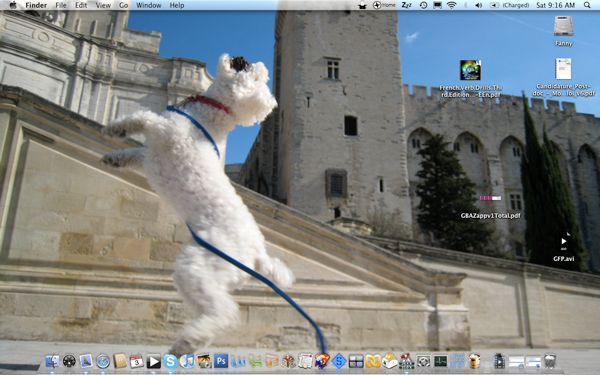Open the Edit menu

click(81, 5)
